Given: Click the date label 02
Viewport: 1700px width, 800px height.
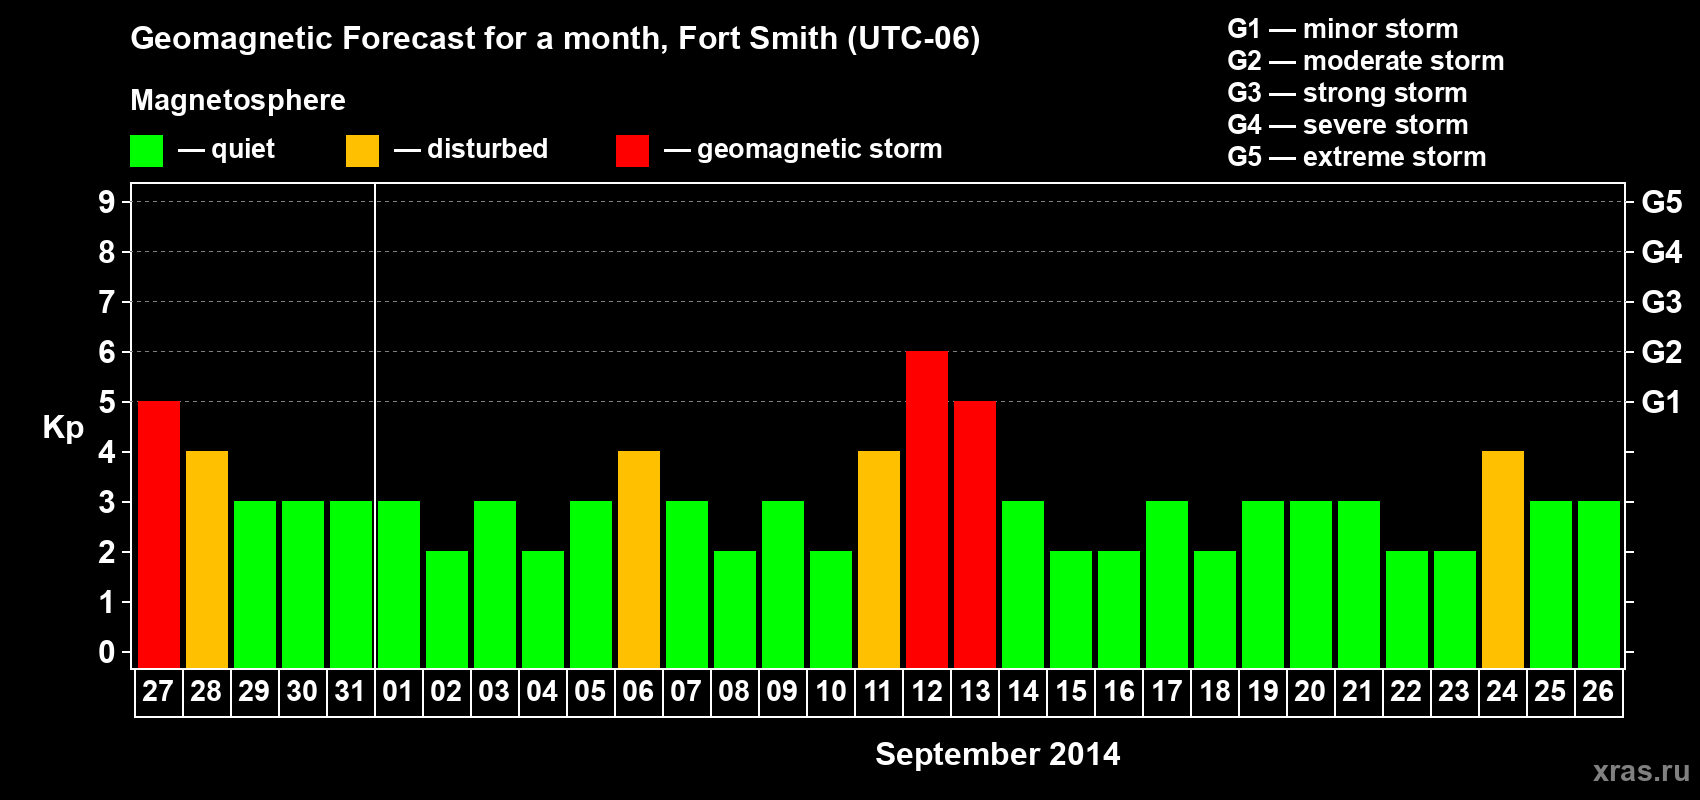Looking at the screenshot, I should pyautogui.click(x=446, y=691).
